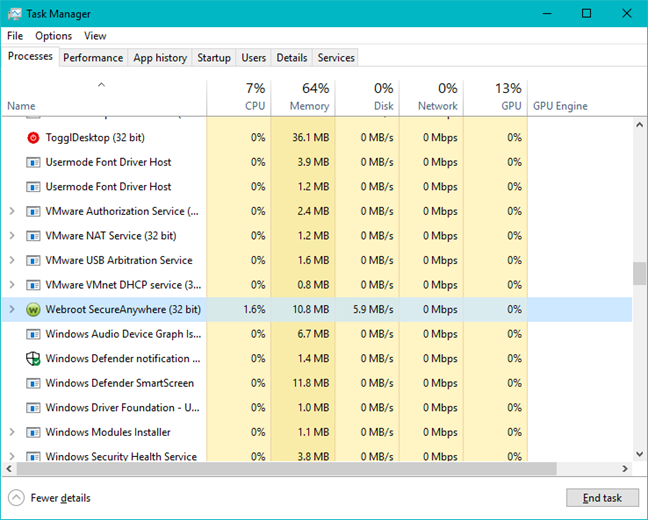The width and height of the screenshot is (648, 520).
Task: Click horizontal scrollbar left arrow
Action: [x=9, y=469]
